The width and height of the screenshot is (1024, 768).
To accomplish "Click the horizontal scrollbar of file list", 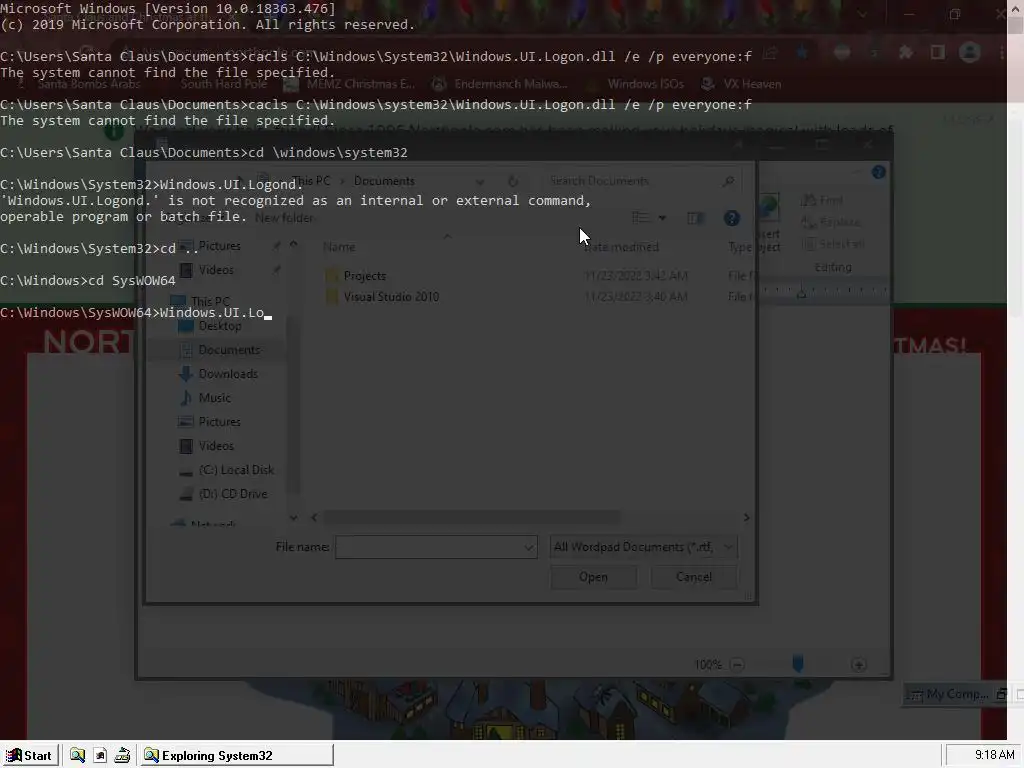I will coord(470,517).
